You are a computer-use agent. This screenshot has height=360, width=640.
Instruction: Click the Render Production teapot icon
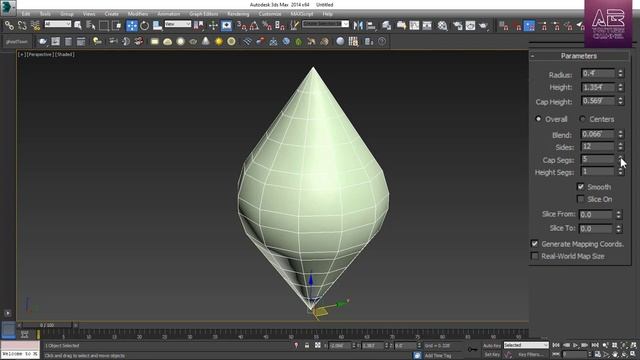[x=484, y=26]
